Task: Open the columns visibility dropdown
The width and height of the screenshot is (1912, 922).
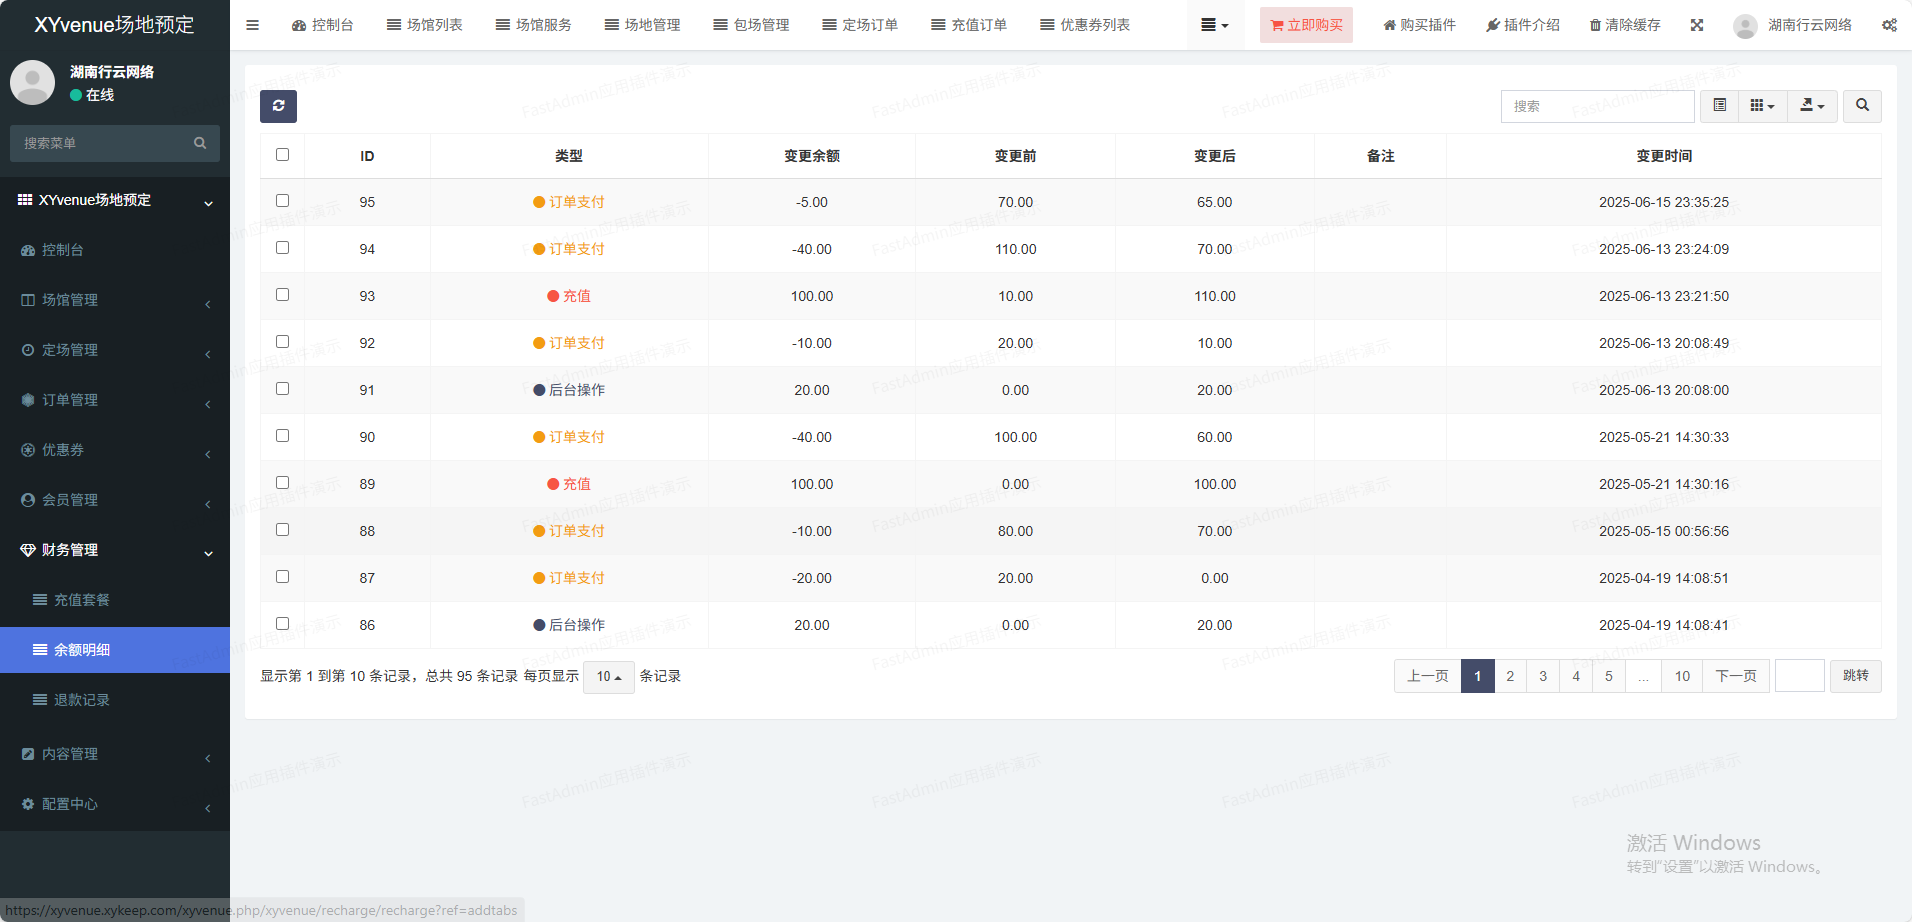Action: tap(1762, 106)
